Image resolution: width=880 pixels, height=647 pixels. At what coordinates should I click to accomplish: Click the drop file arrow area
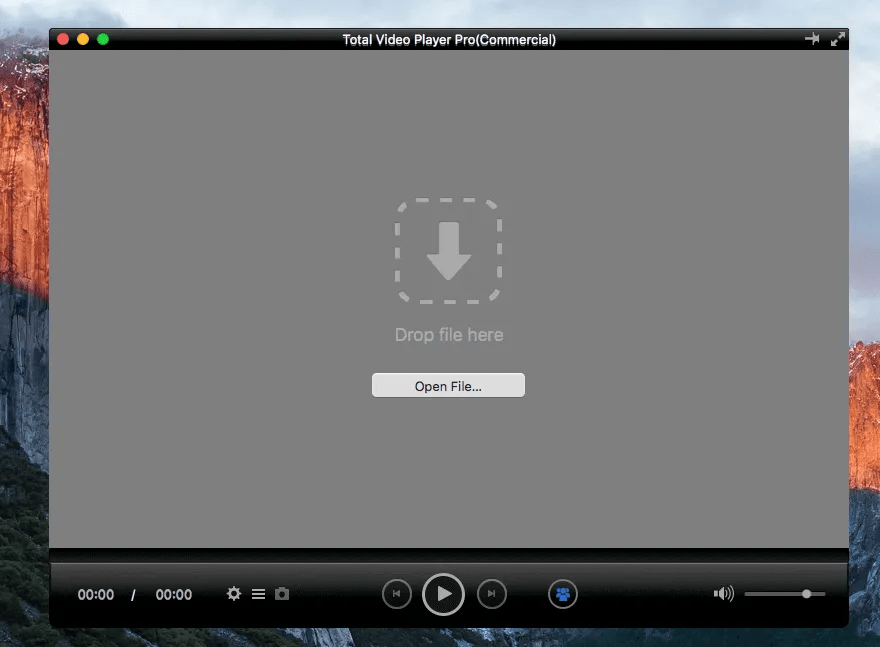(x=448, y=251)
